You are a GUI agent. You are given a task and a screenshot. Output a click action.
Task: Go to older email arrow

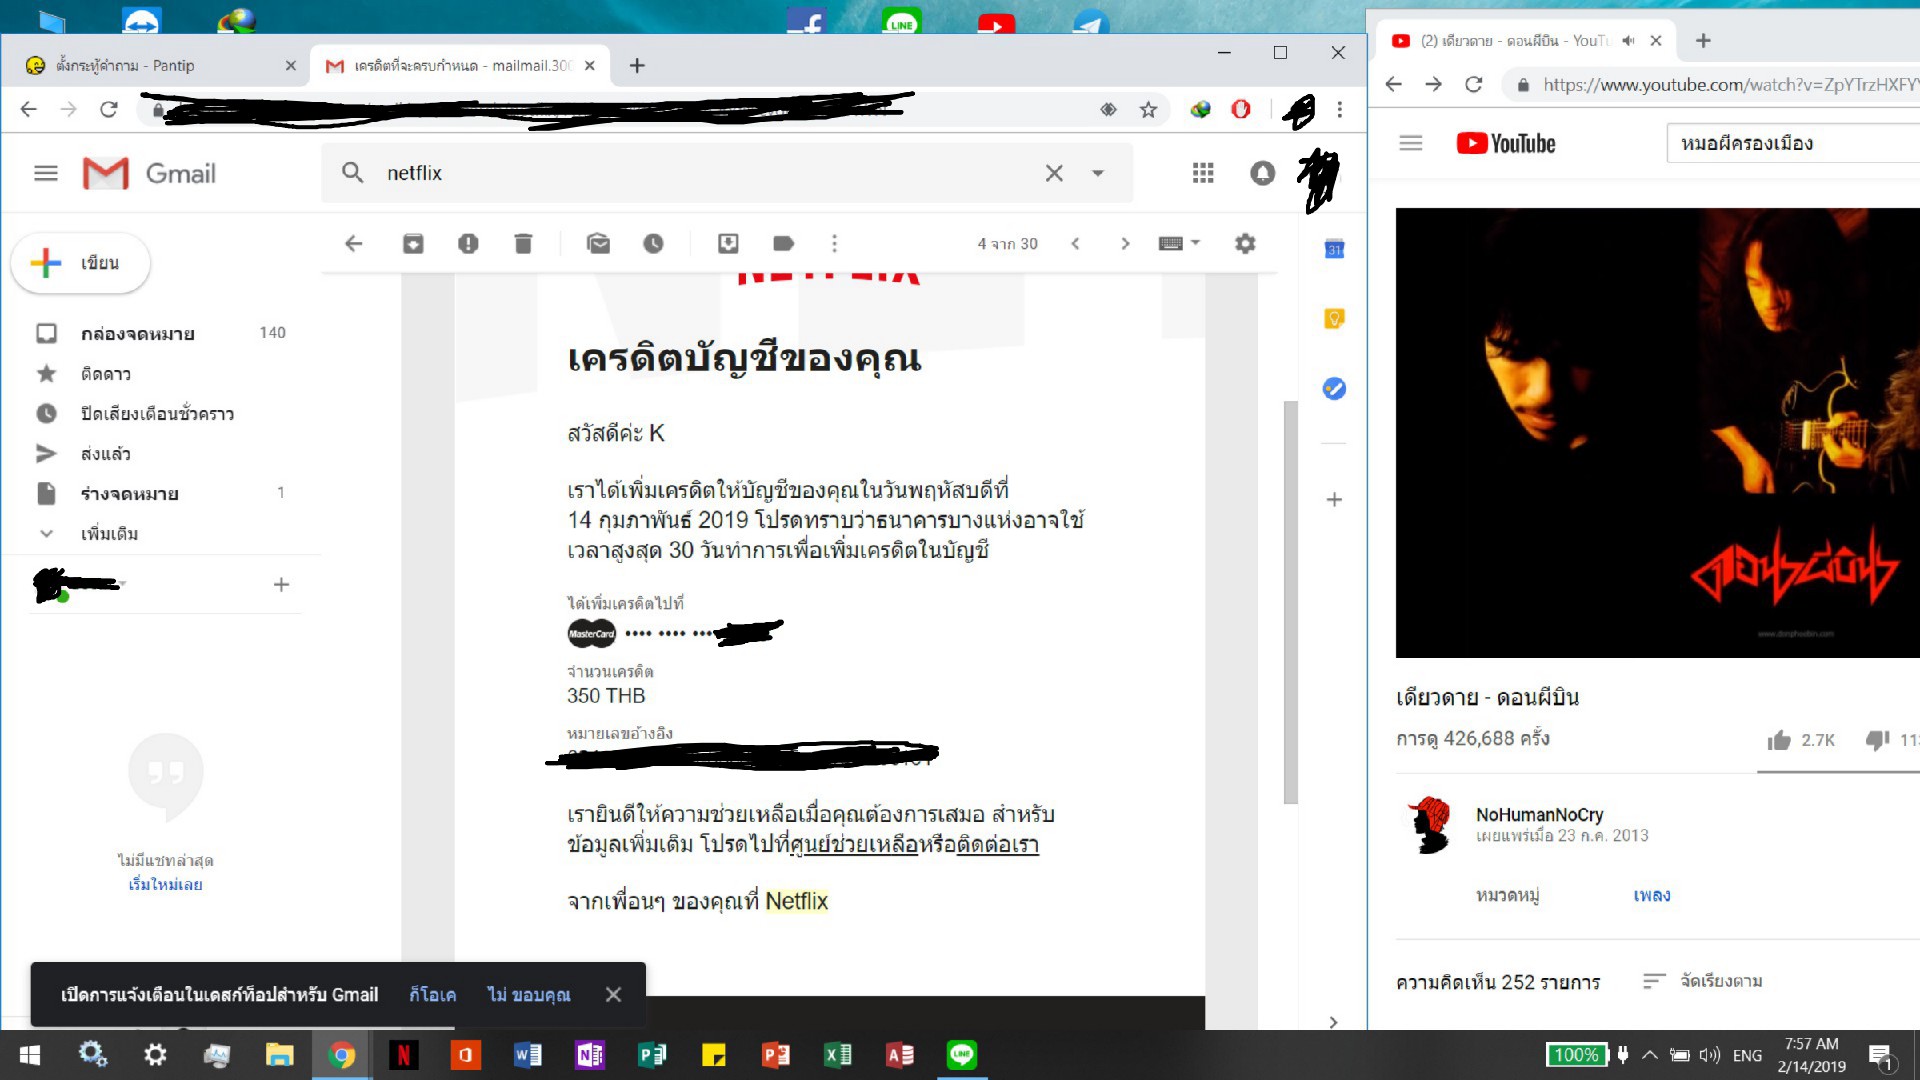(x=1125, y=243)
